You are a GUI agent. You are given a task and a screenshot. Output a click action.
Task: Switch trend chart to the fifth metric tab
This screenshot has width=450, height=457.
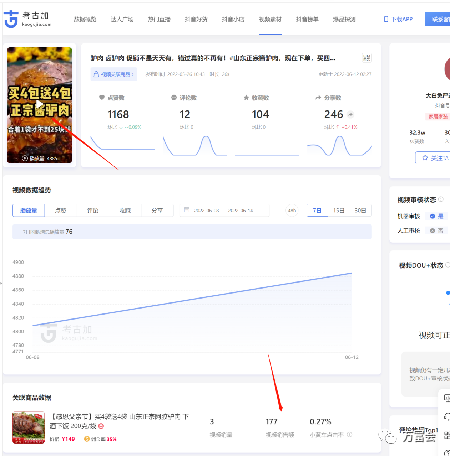(x=157, y=210)
